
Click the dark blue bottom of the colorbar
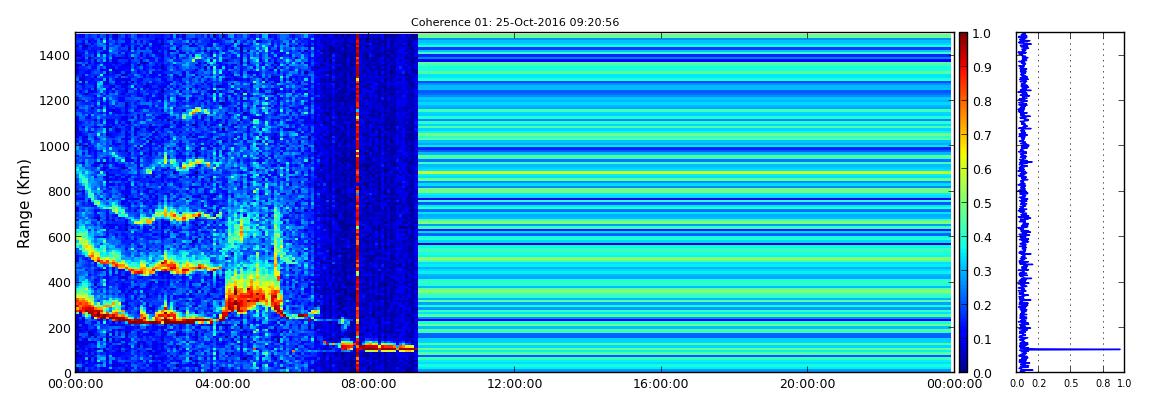pos(963,364)
